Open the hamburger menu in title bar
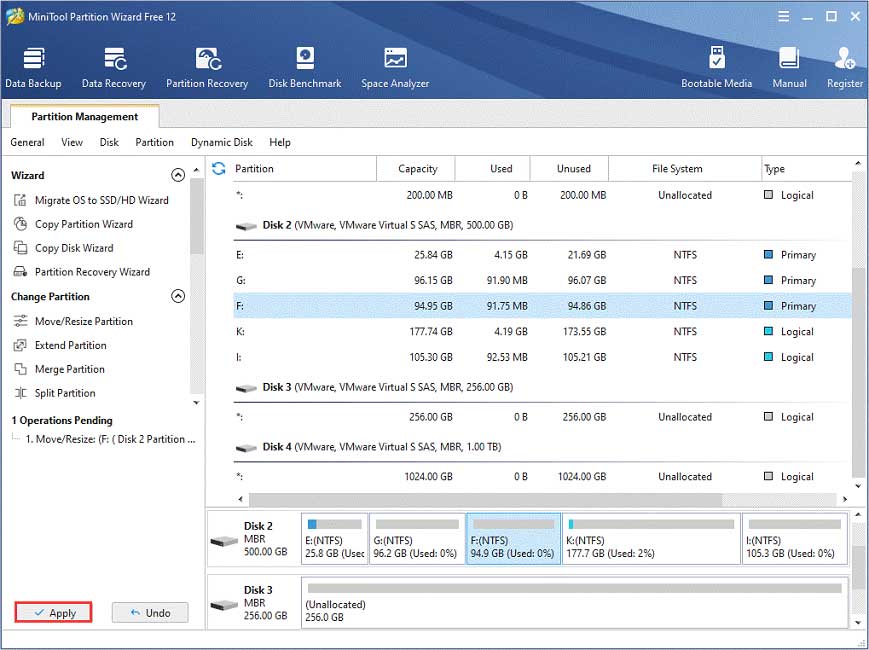 click(x=783, y=17)
